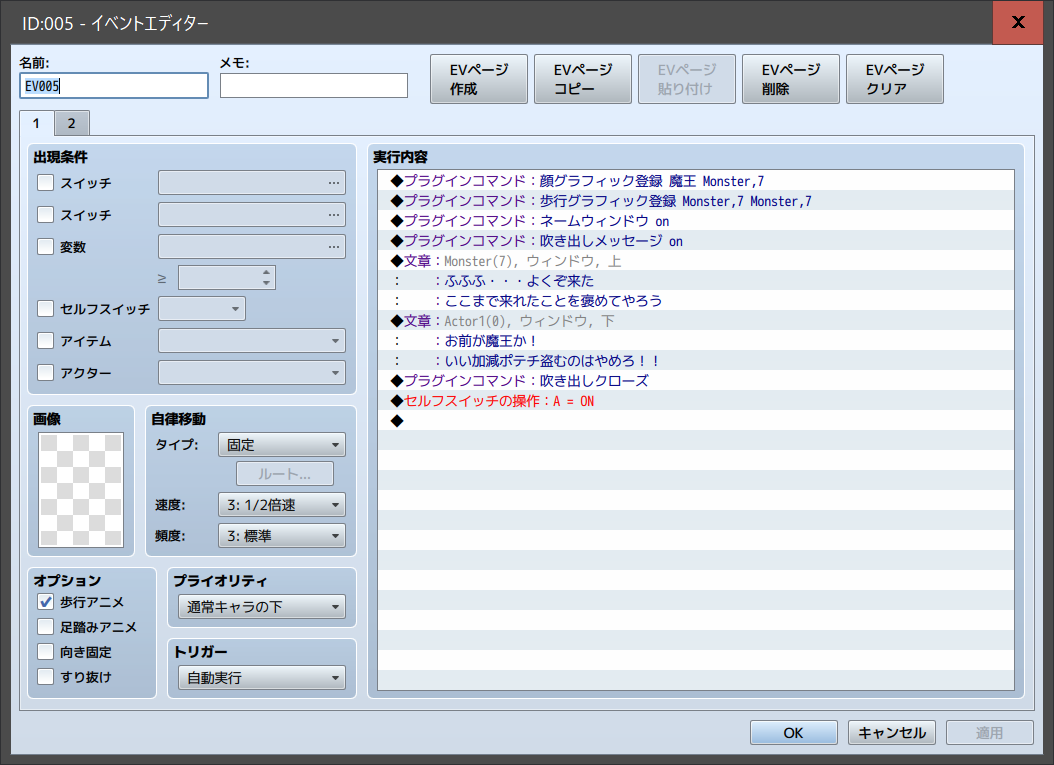
Task: Open the 速度 dropdown showing 3: 1/2倍速
Action: click(x=282, y=505)
